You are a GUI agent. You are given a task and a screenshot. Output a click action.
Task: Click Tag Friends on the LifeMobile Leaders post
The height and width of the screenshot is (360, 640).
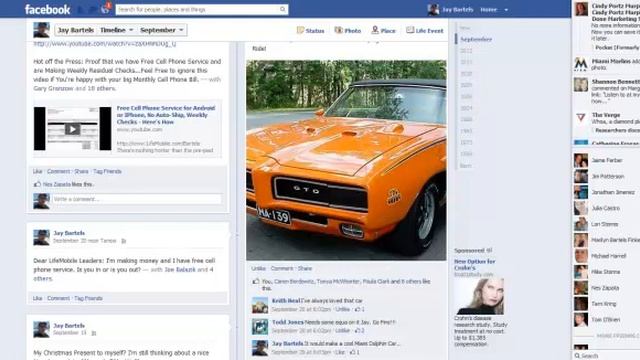click(89, 298)
